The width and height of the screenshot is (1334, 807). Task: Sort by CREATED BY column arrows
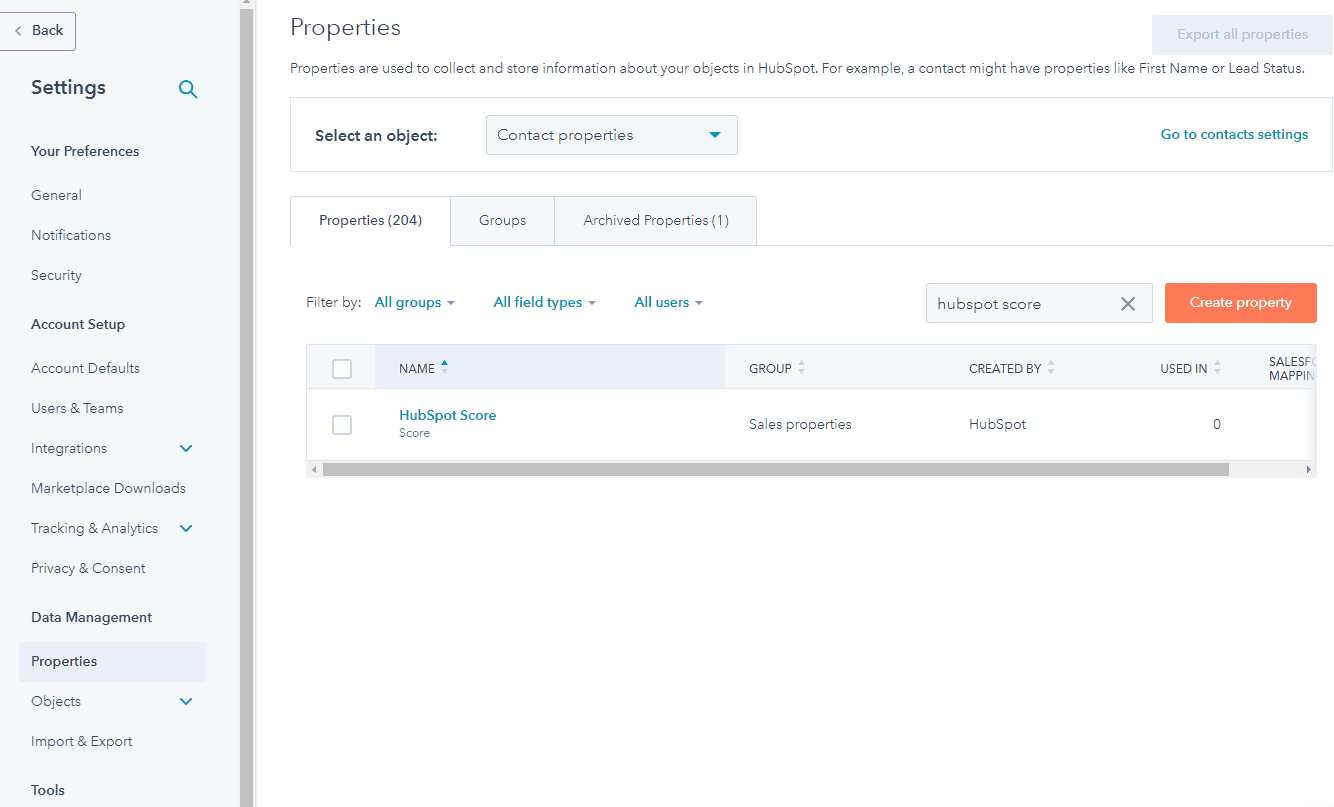tap(1052, 367)
